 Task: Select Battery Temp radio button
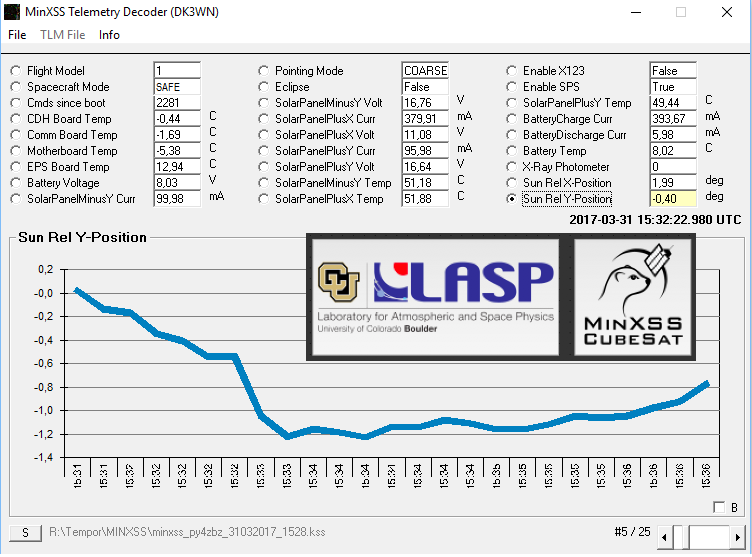tap(512, 151)
